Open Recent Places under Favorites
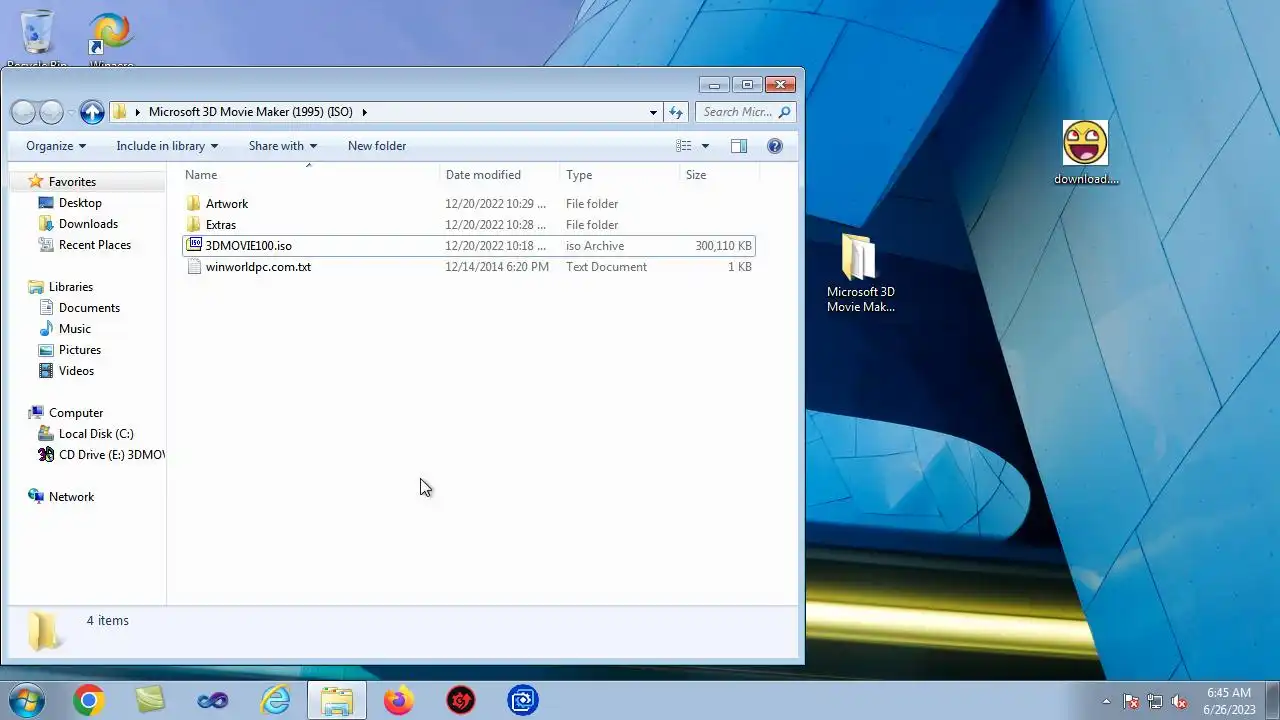This screenshot has width=1280, height=720. tap(95, 245)
